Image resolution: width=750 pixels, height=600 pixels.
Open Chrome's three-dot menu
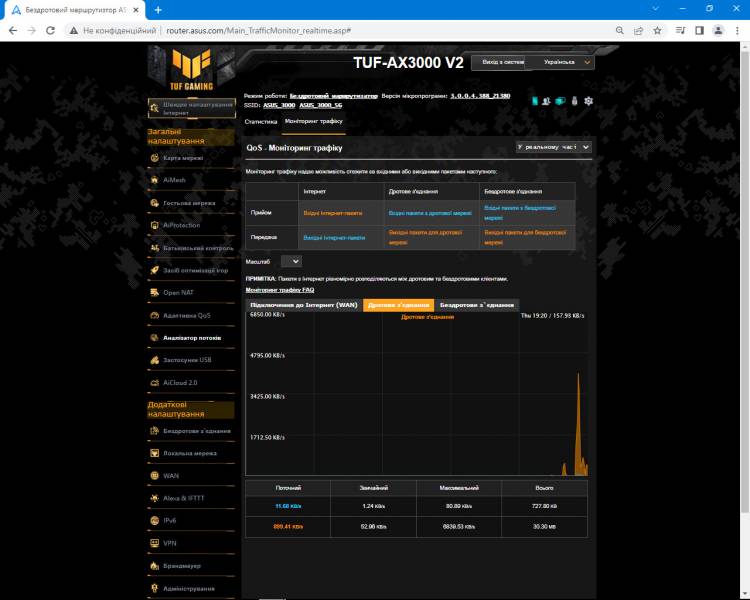tap(737, 31)
